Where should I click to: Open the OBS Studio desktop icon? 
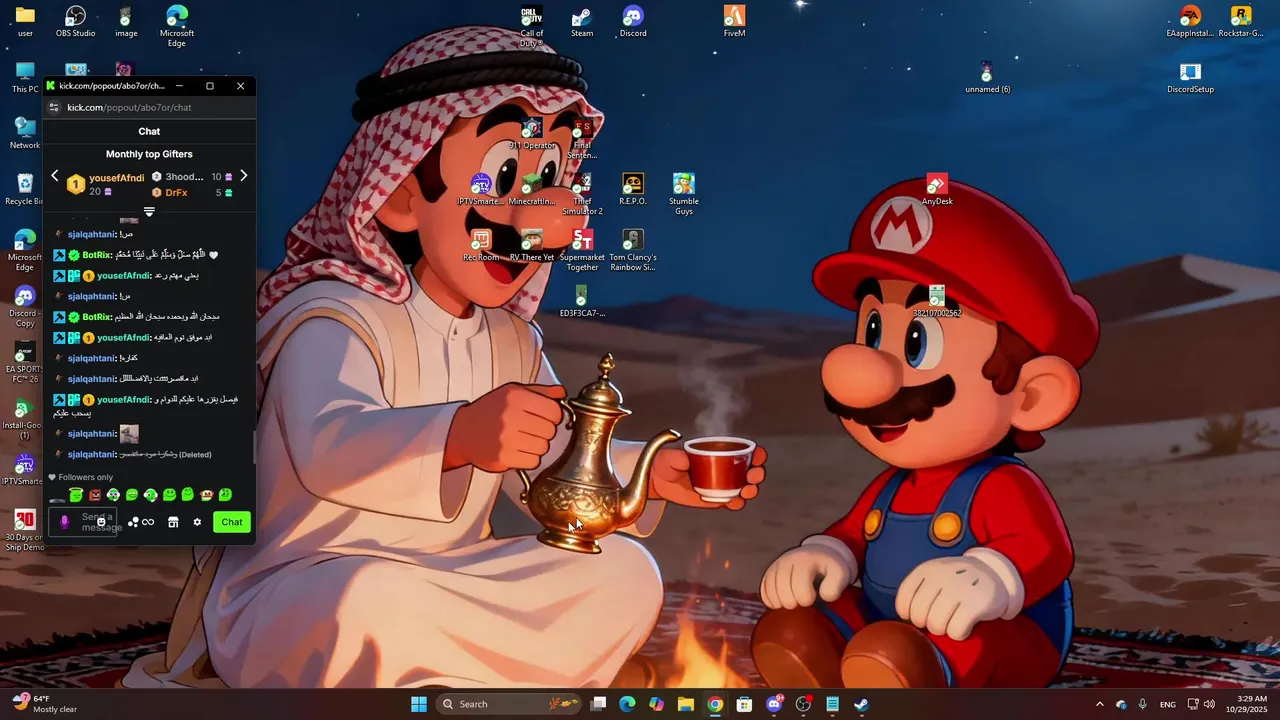tap(75, 21)
